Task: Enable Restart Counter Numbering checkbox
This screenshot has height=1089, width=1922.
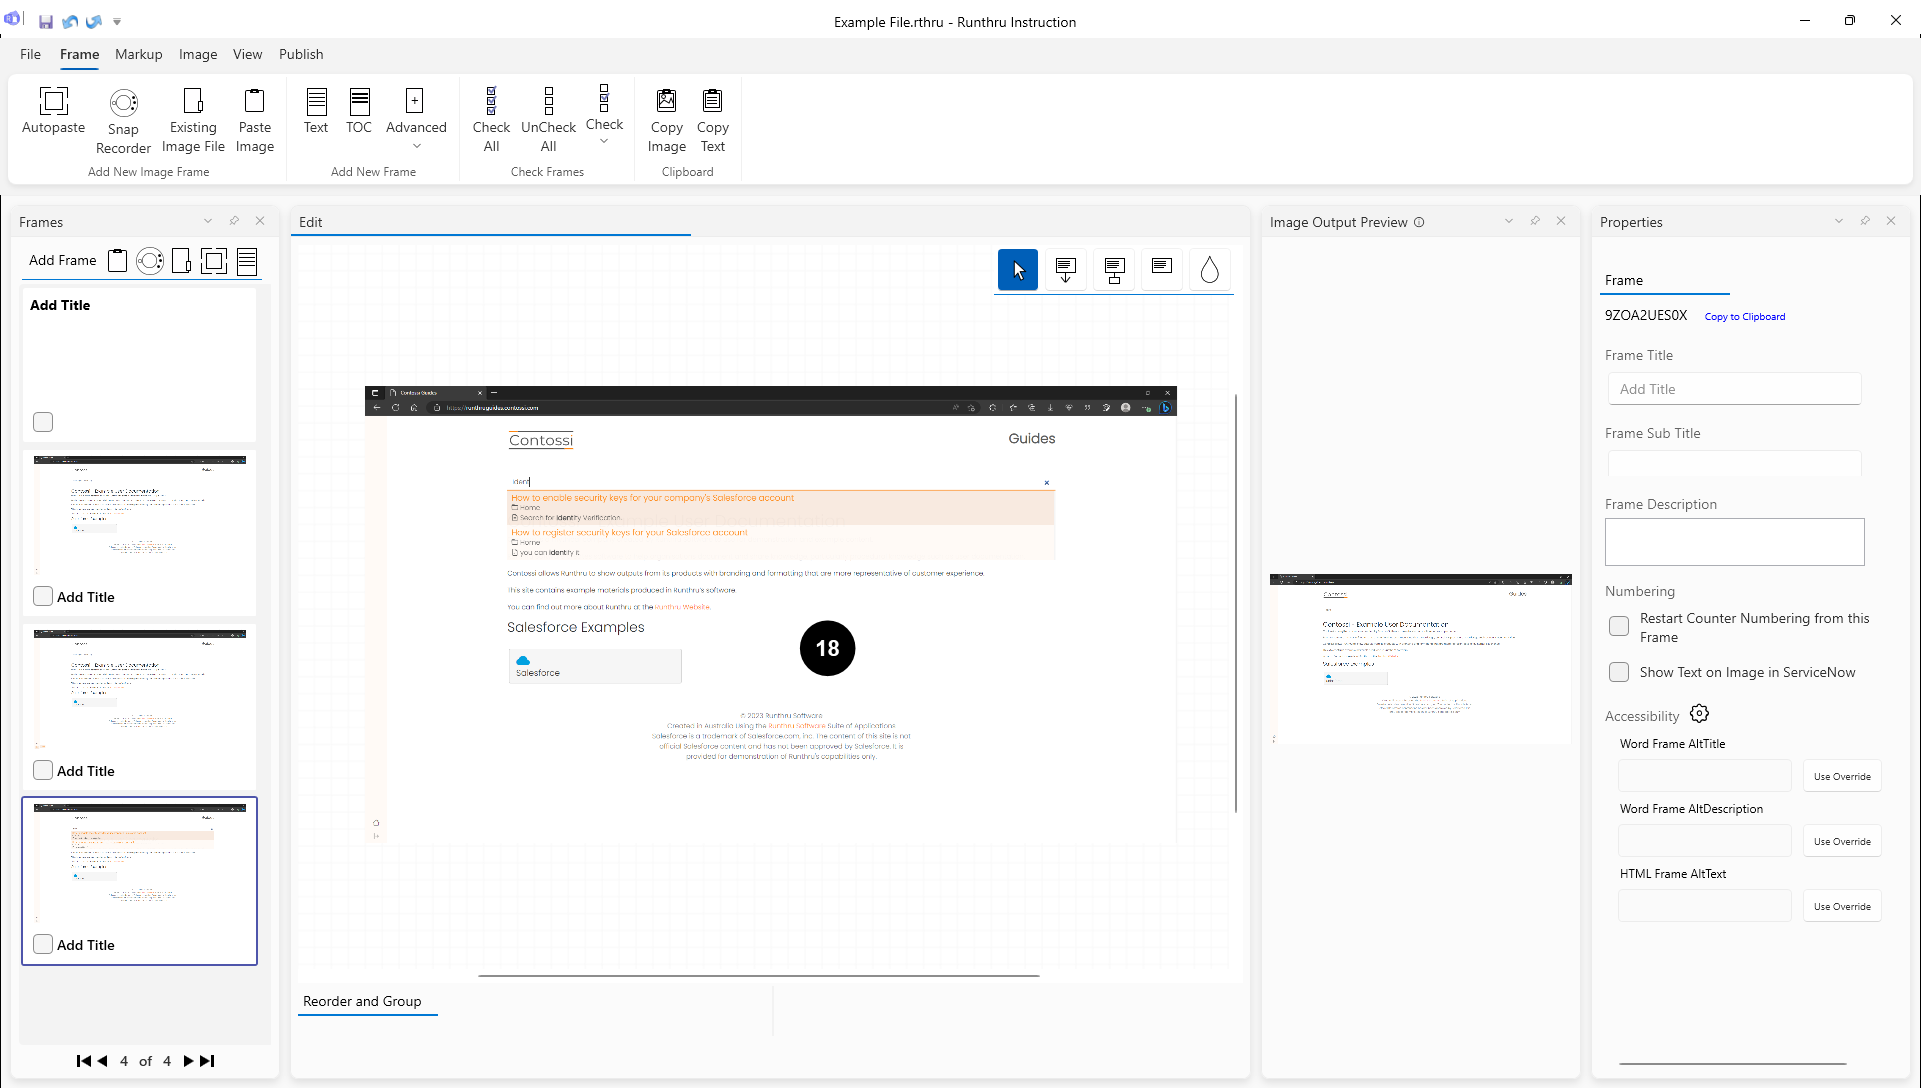Action: pos(1619,627)
